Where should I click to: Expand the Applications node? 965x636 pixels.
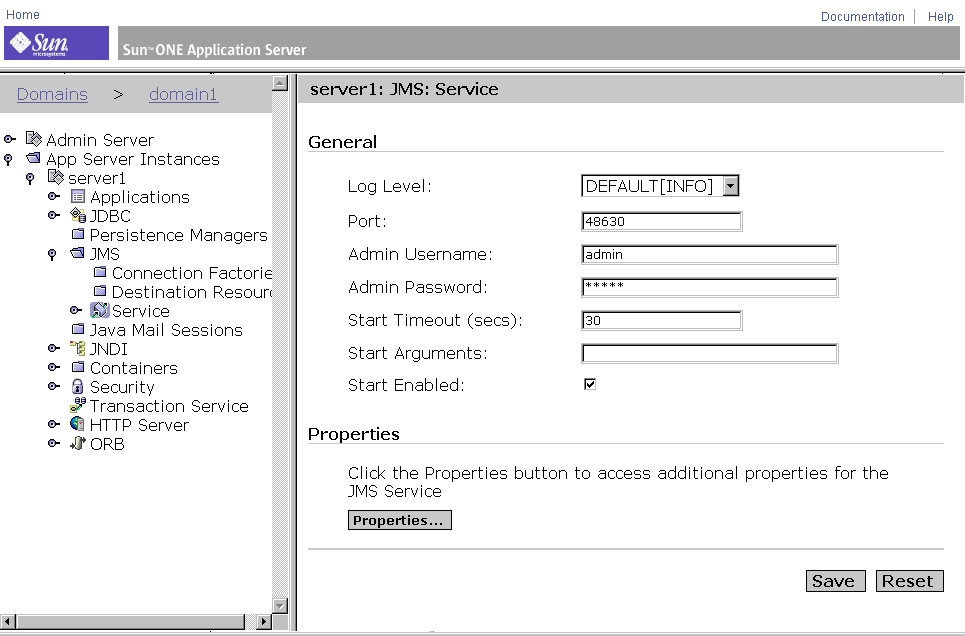coord(54,196)
